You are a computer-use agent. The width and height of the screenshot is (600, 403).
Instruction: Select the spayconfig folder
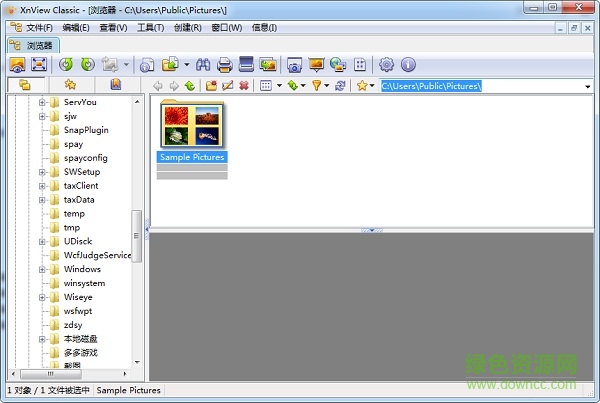point(85,158)
